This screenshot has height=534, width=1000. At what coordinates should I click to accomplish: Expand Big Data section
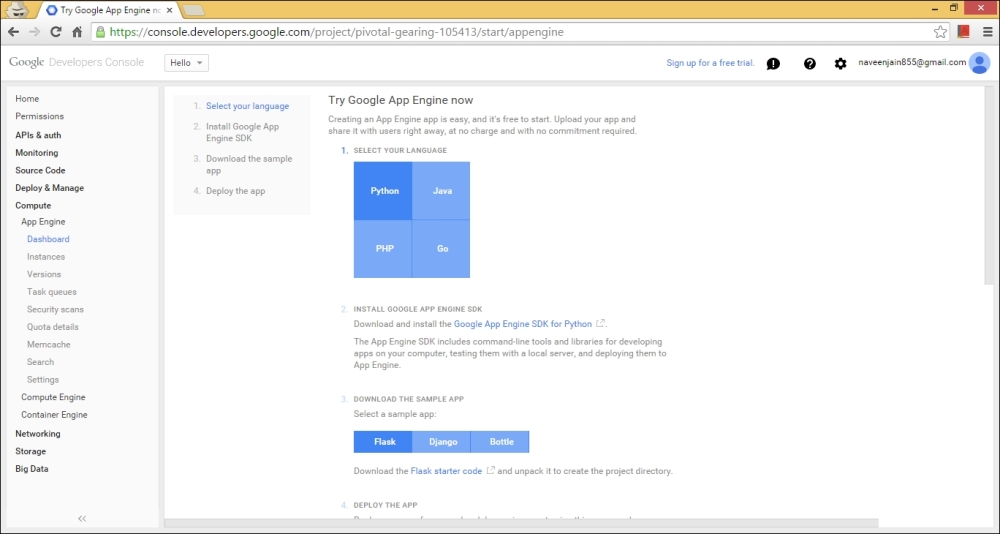pos(31,469)
